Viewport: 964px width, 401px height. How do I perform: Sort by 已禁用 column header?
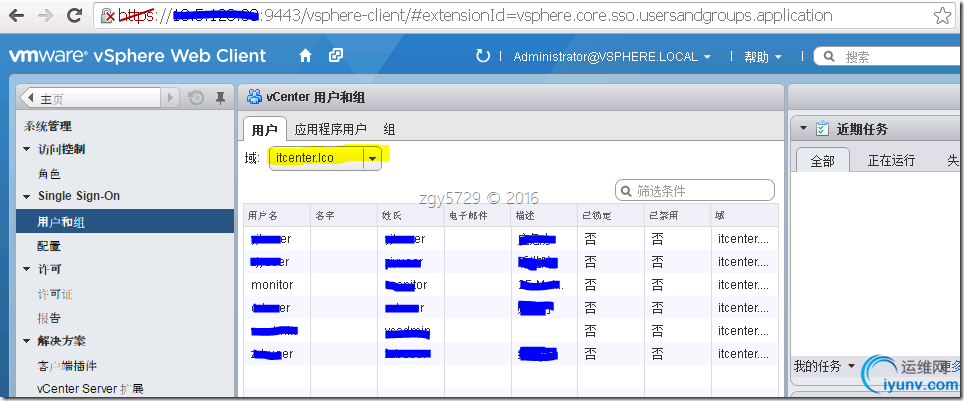click(678, 216)
